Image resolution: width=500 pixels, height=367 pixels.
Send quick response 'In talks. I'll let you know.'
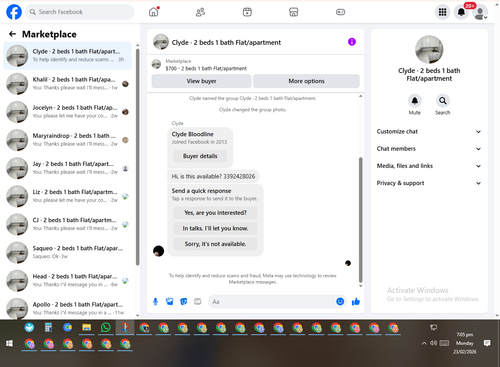(215, 228)
